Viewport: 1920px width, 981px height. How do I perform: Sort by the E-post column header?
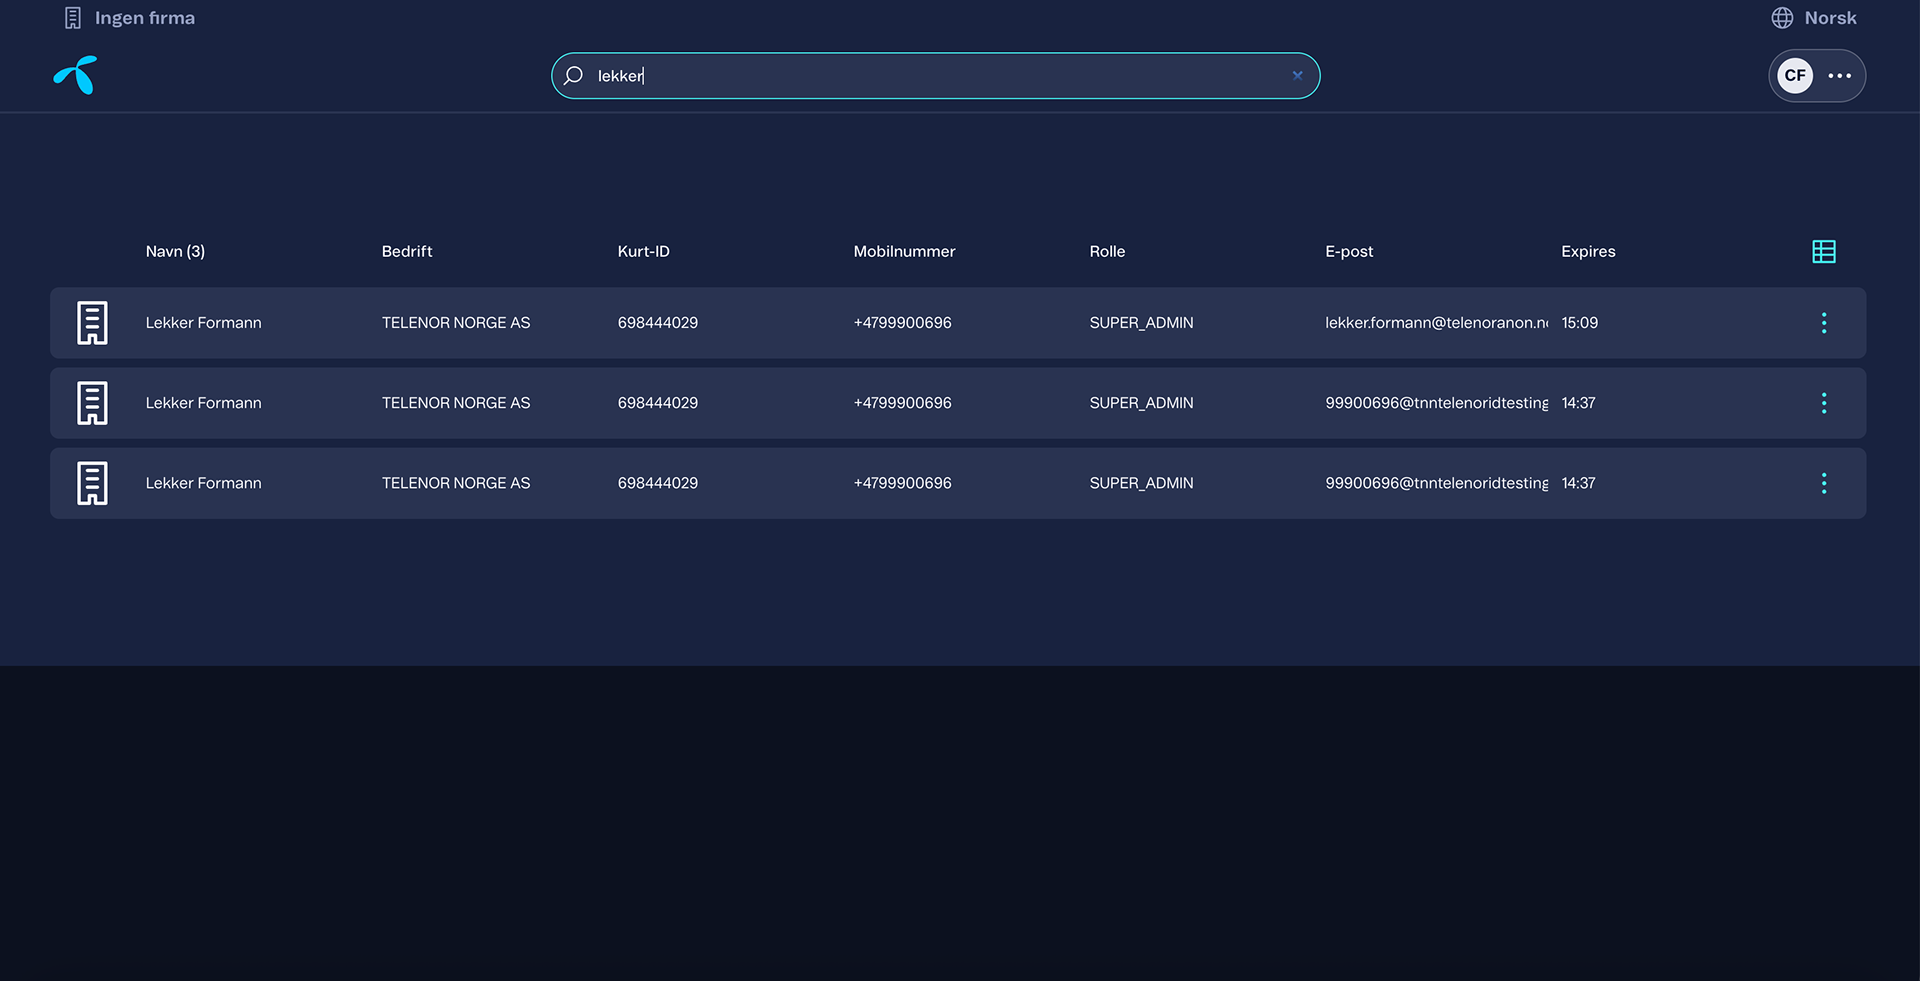coord(1349,251)
